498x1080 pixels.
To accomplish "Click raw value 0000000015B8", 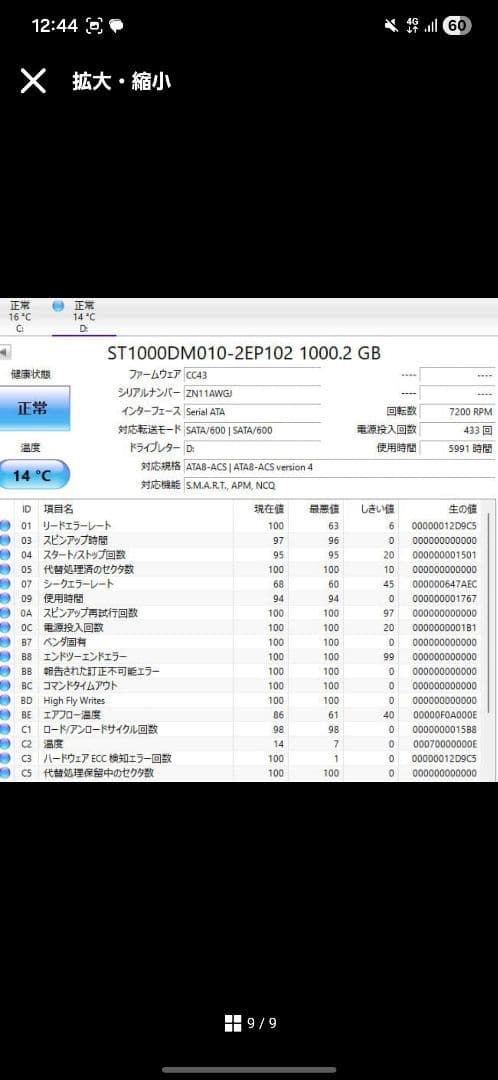I will 444,729.
